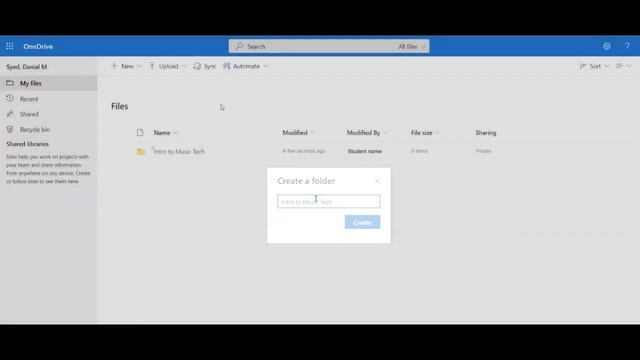This screenshot has width=640, height=360.
Task: Open the view options list icon
Action: point(624,66)
